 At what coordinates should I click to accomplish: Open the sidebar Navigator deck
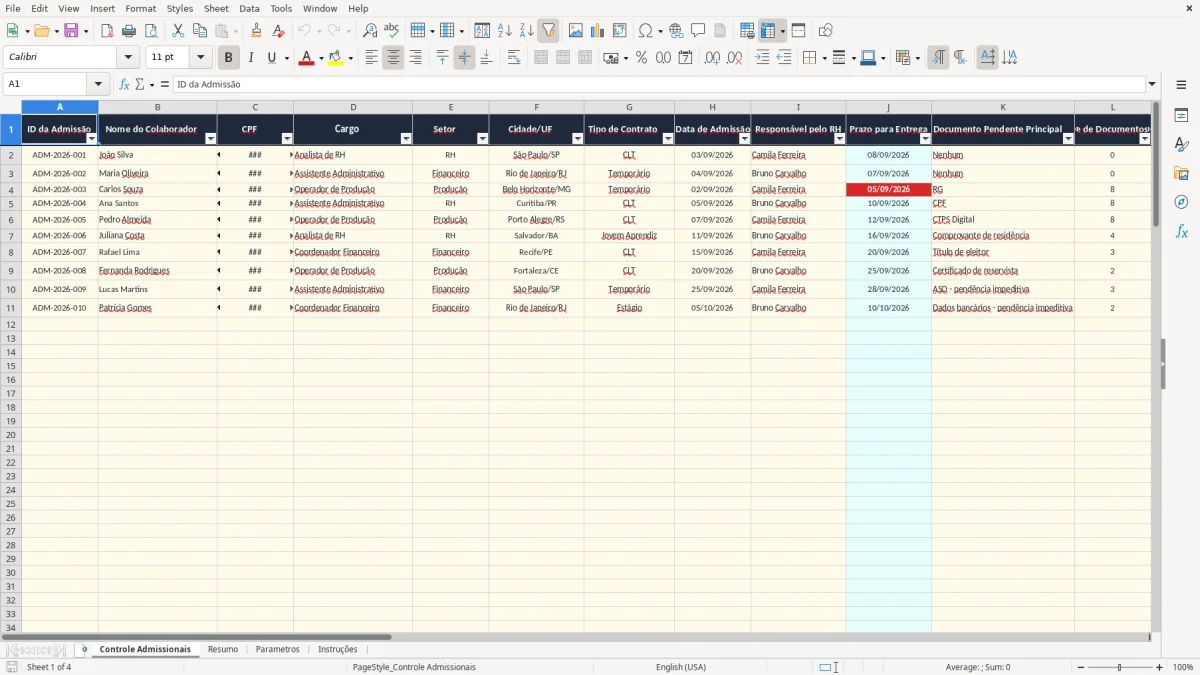1181,202
